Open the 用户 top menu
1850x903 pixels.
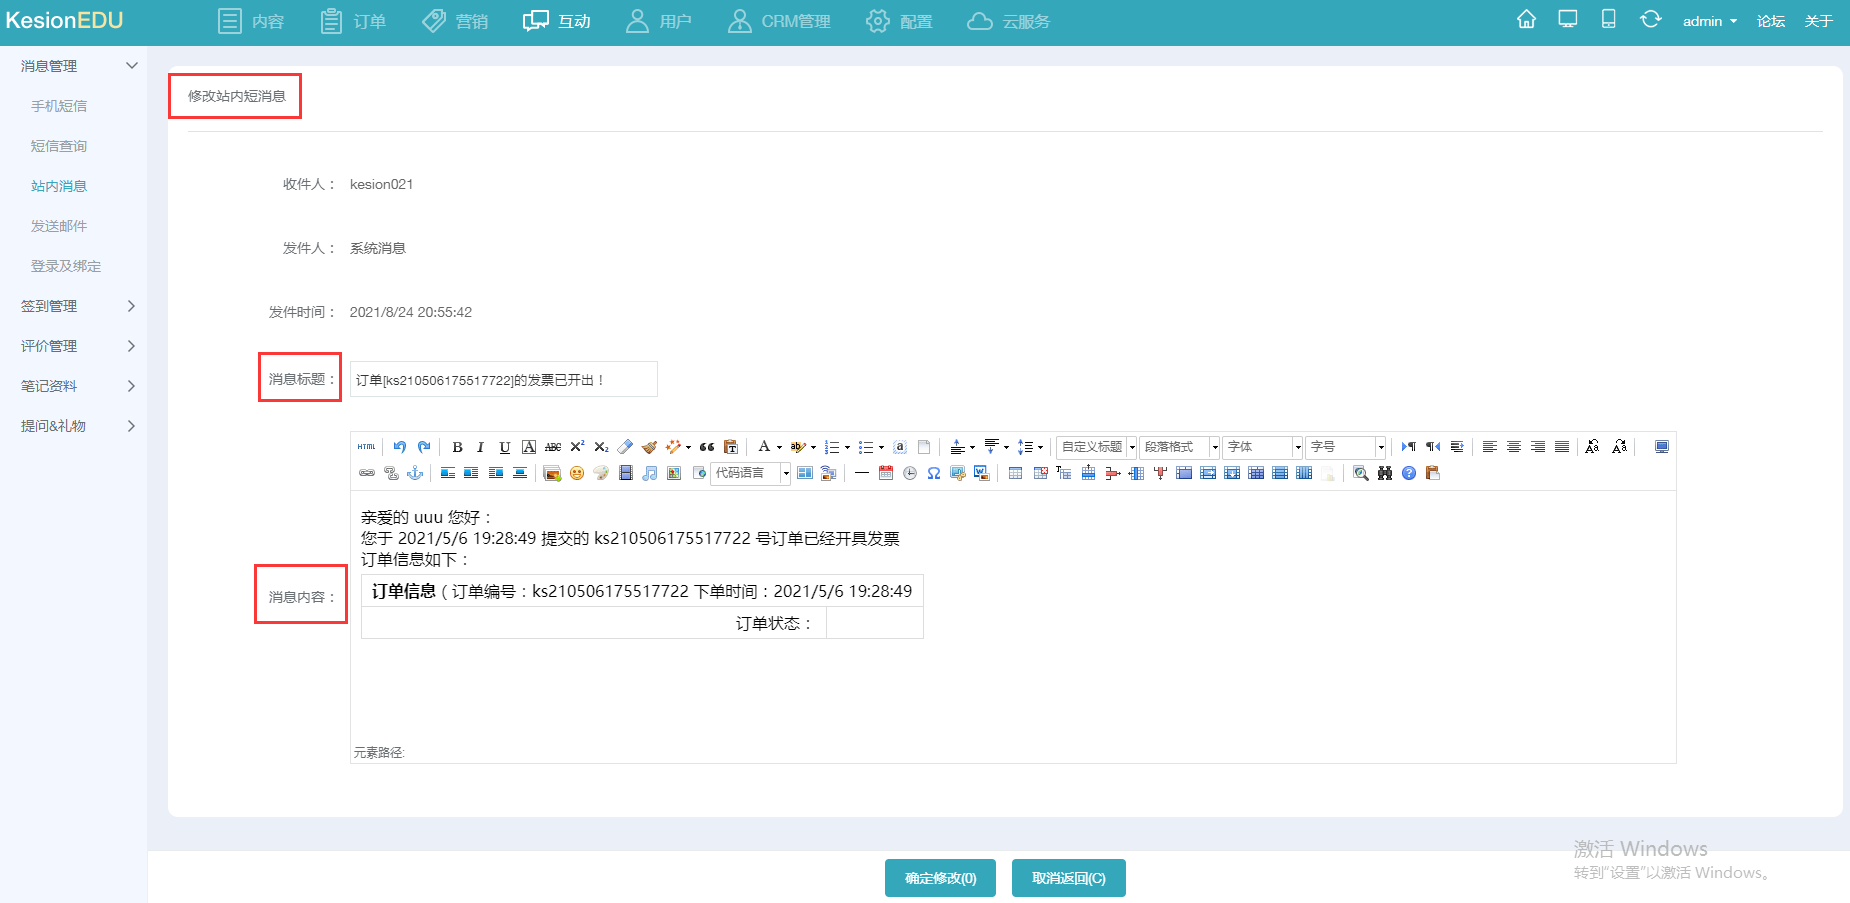pyautogui.click(x=659, y=21)
